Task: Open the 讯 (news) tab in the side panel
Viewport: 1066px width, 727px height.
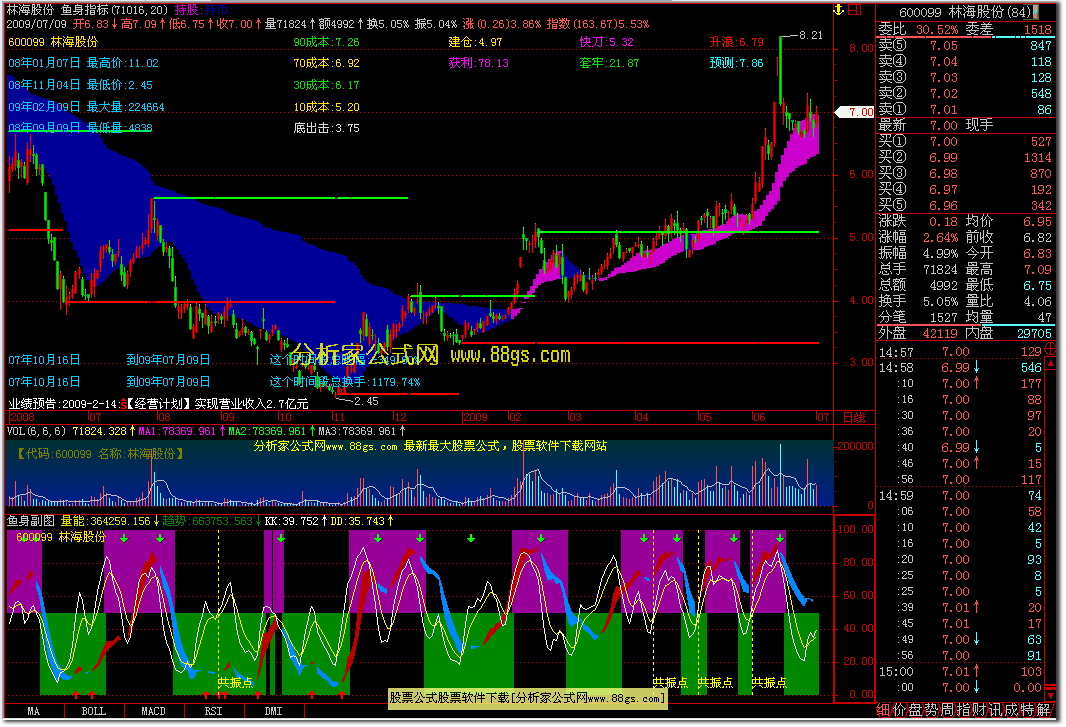Action: coord(994,710)
